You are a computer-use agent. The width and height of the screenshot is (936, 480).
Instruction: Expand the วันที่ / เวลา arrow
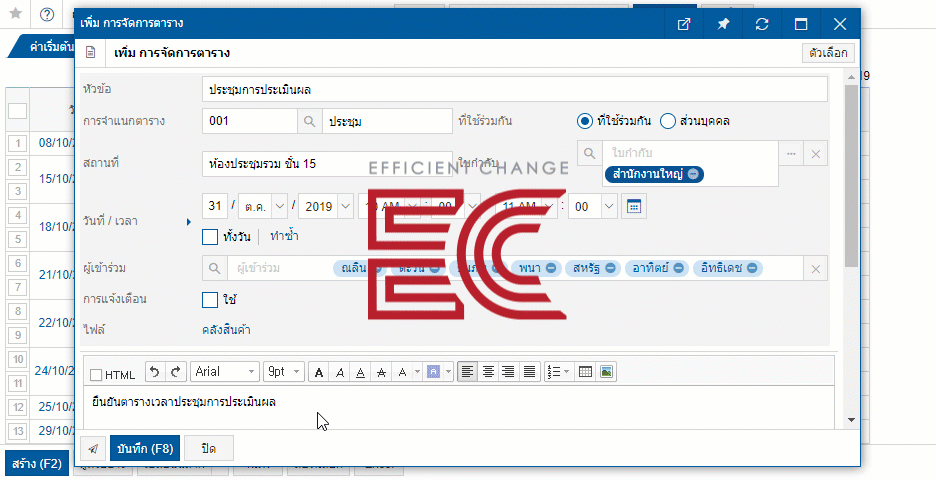click(189, 221)
